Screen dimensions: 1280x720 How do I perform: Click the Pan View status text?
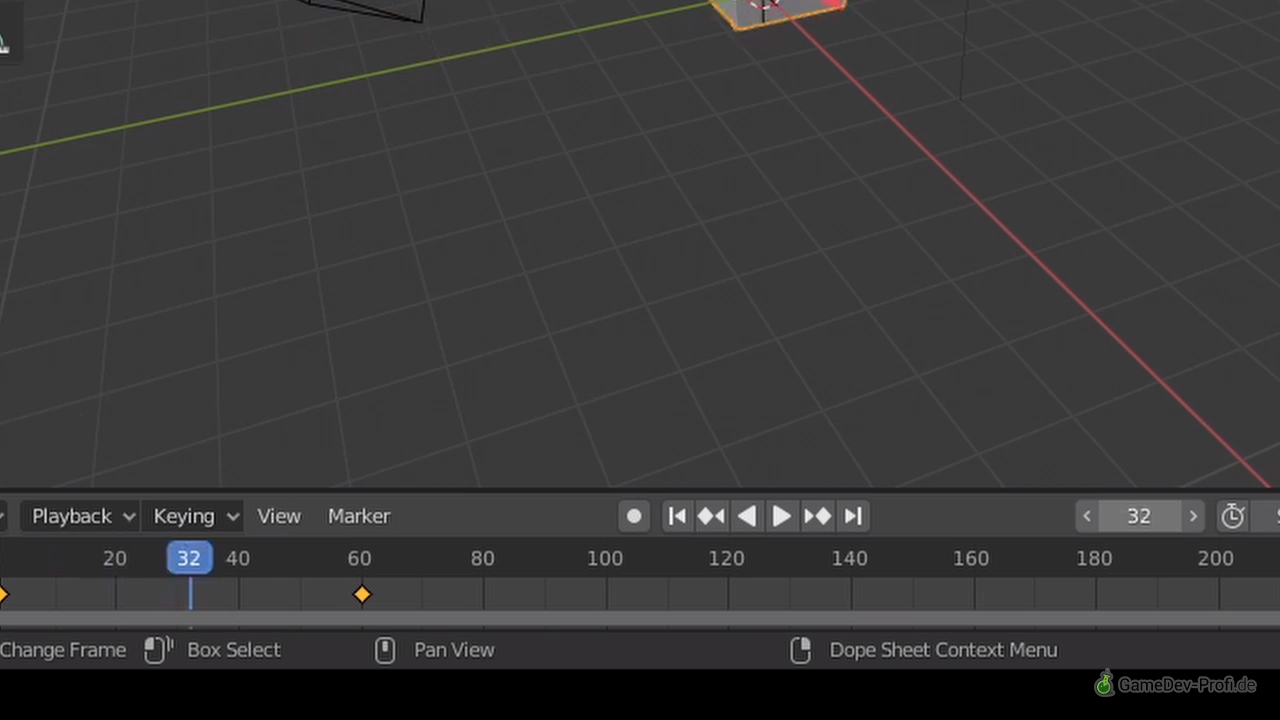[454, 650]
